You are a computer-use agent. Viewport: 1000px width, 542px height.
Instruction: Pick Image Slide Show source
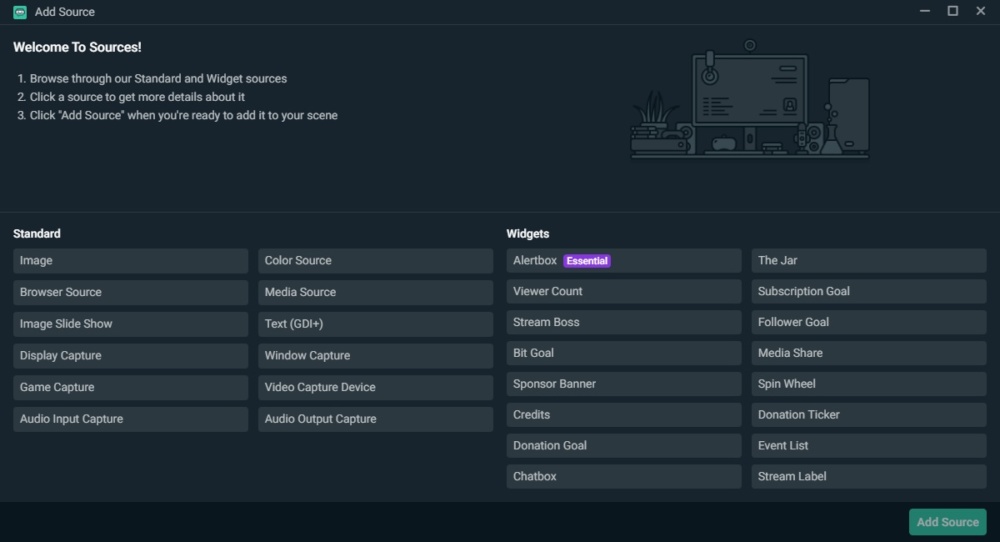click(x=130, y=324)
